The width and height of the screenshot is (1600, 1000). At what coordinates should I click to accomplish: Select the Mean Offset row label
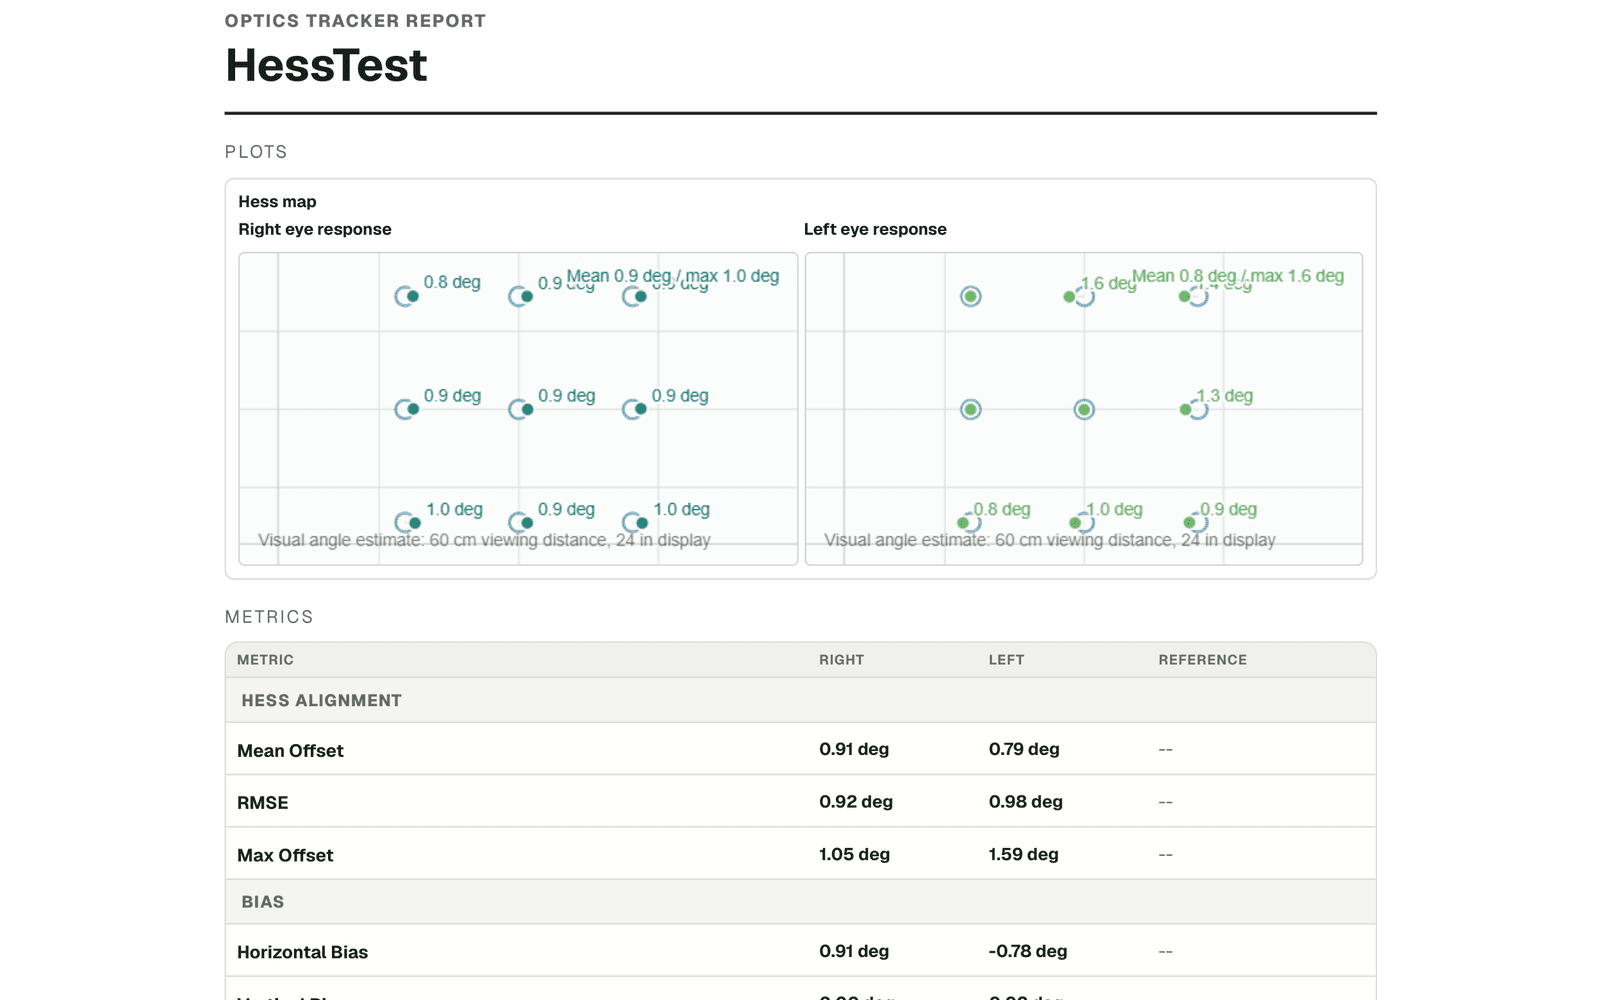[290, 751]
